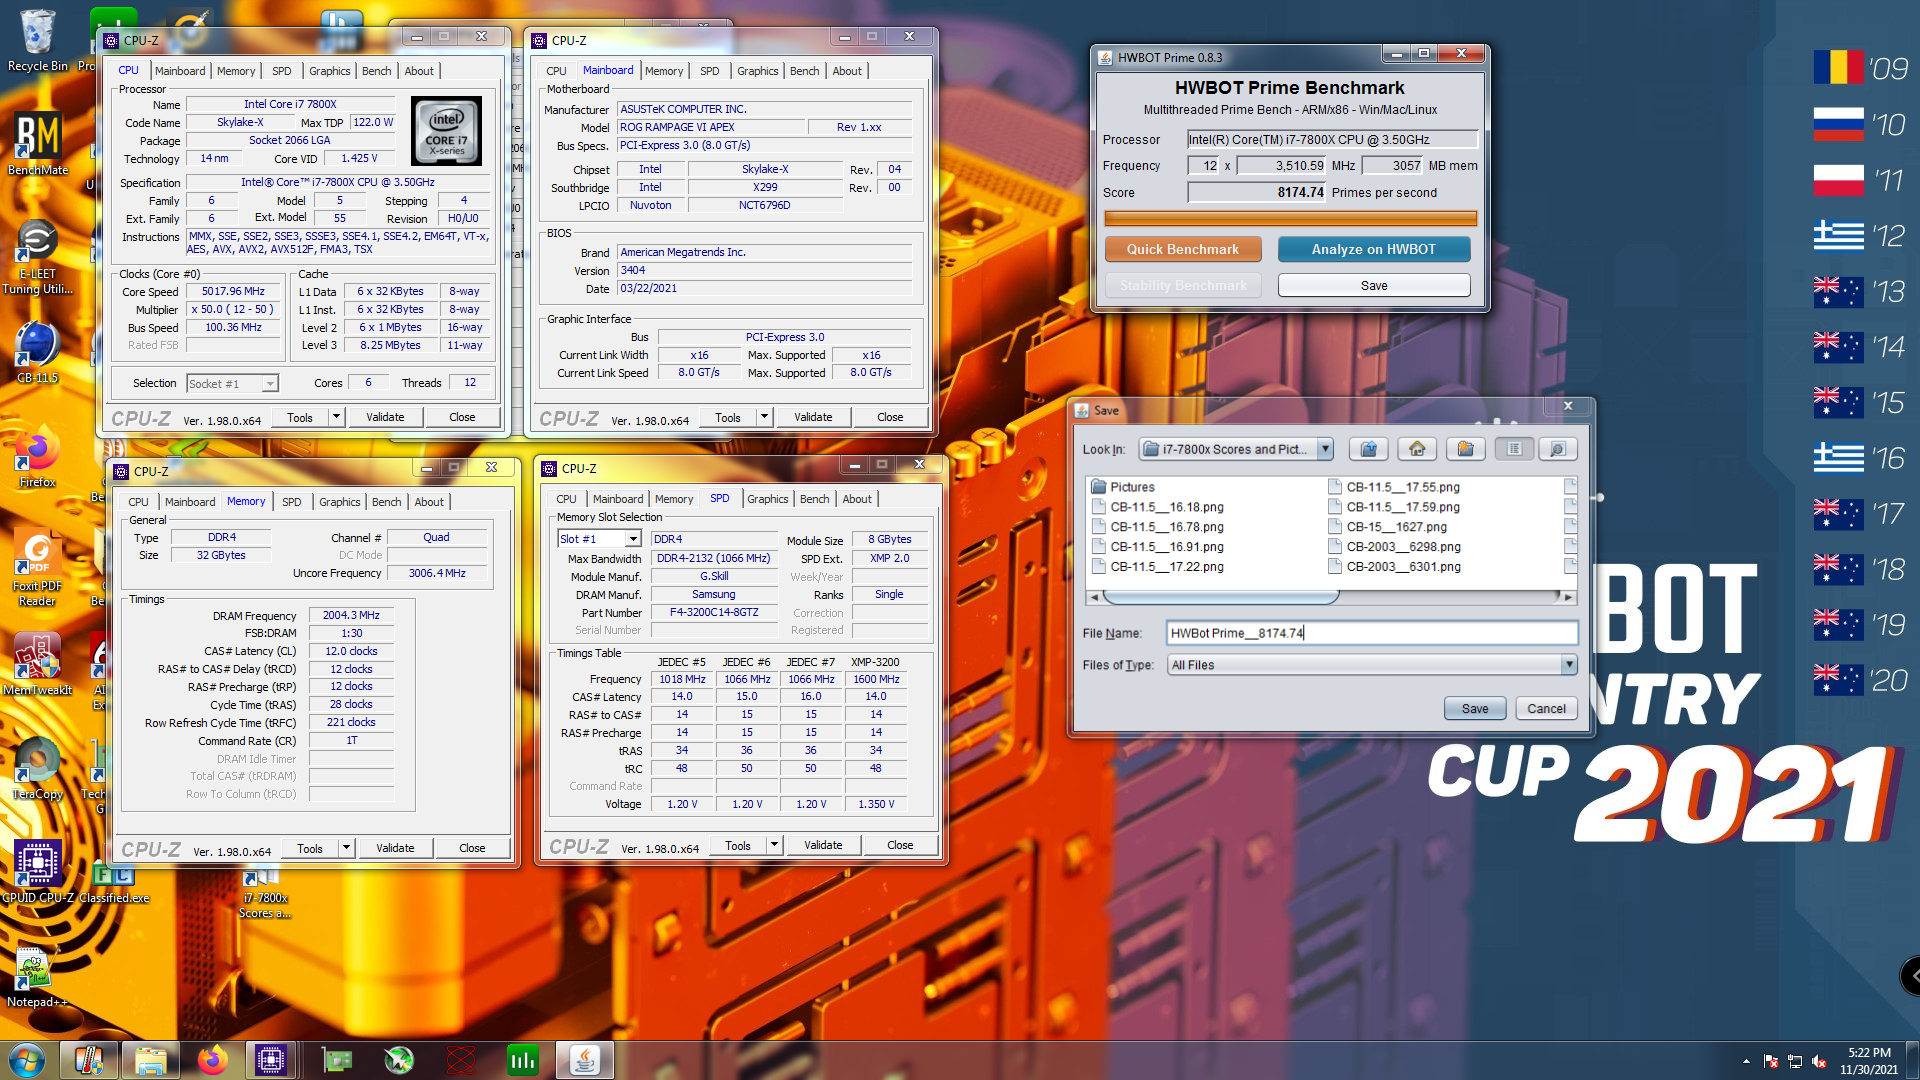Cancel the Save dialog
The width and height of the screenshot is (1920, 1080).
[1546, 708]
